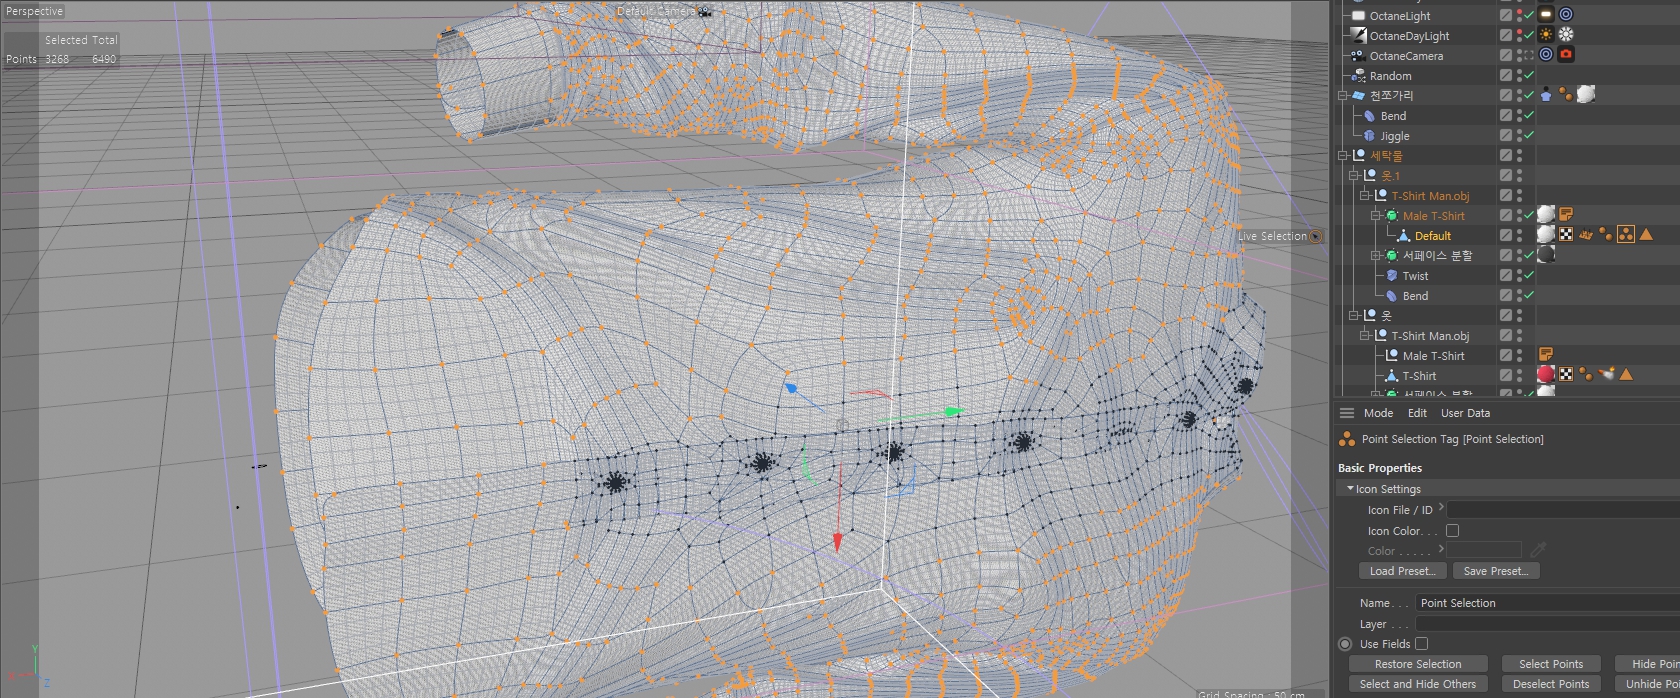Click the dark material tag on 서페이스 분할

coord(1546,255)
